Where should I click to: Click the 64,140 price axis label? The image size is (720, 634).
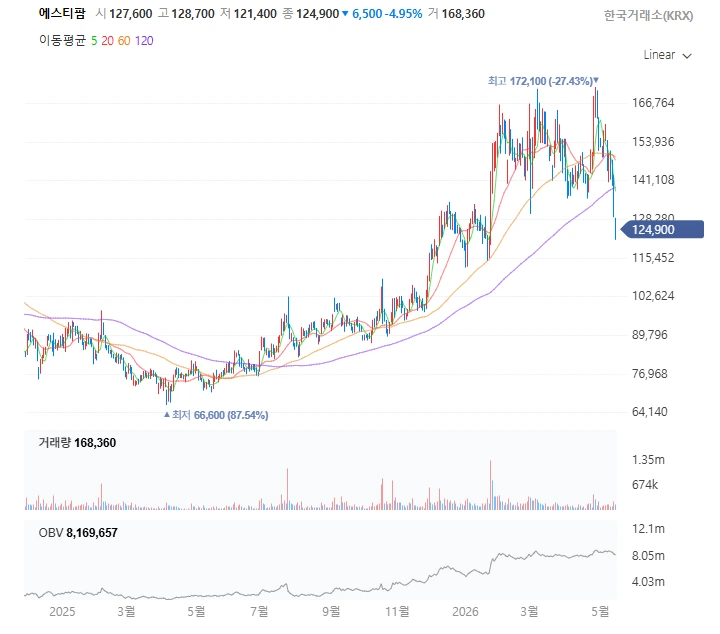tap(649, 412)
